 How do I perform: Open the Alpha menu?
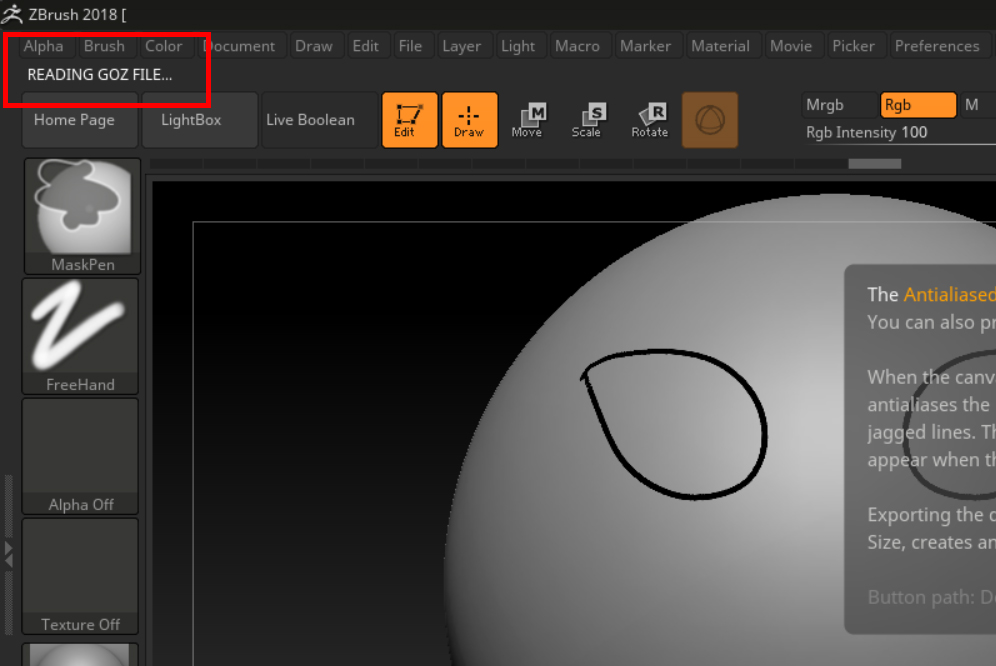[43, 46]
